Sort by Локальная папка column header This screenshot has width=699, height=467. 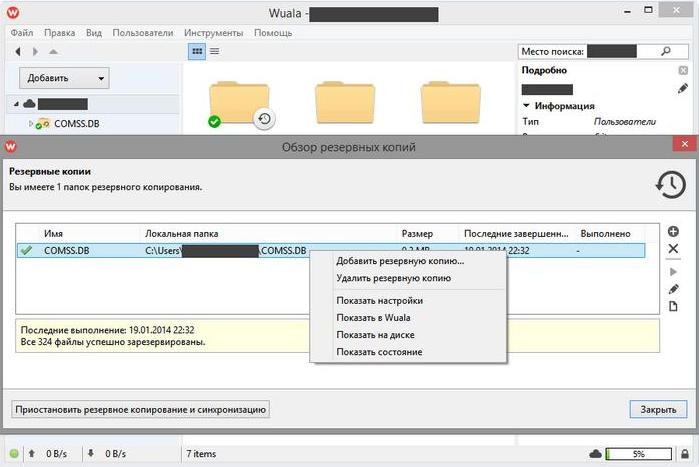pyautogui.click(x=181, y=234)
